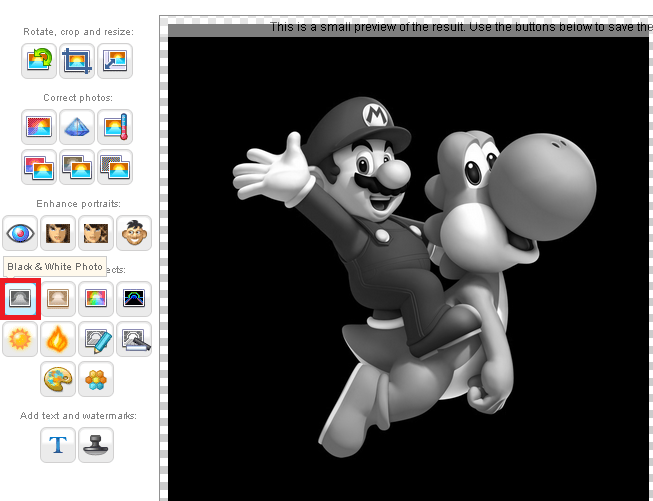Click the 'Enhance portraits:' heading
The width and height of the screenshot is (653, 501).
tap(78, 204)
